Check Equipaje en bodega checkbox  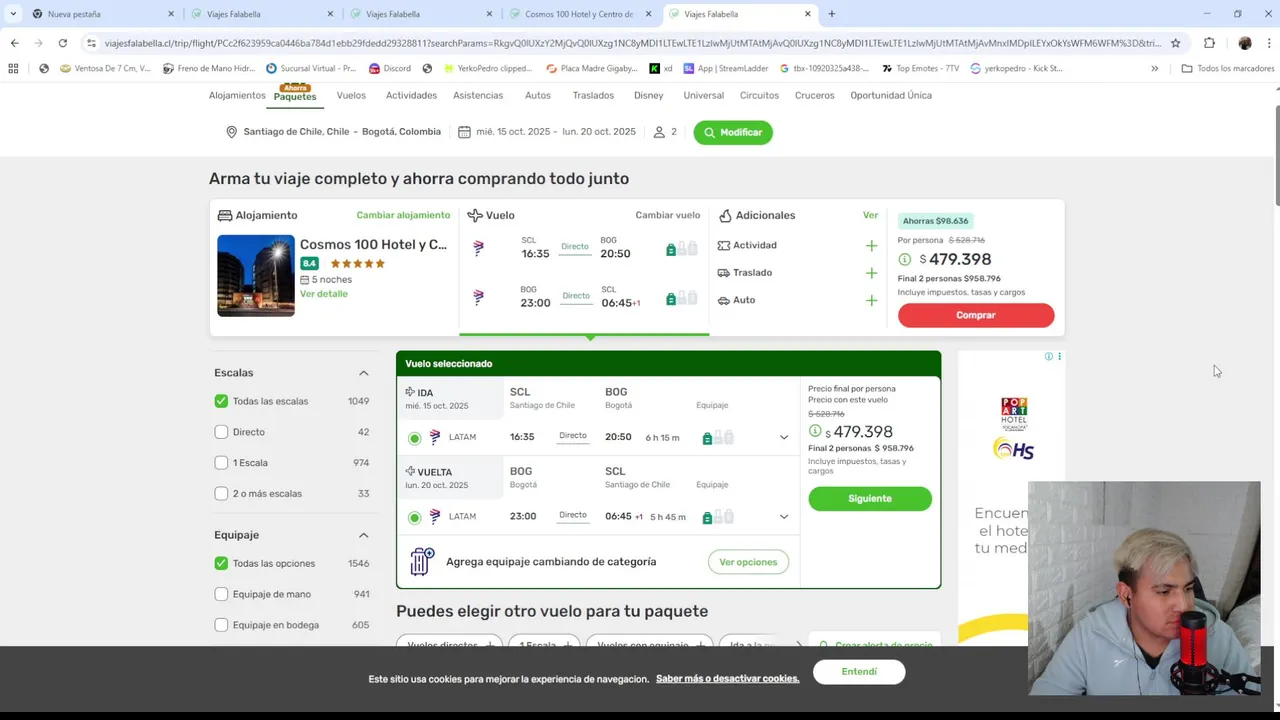(221, 625)
